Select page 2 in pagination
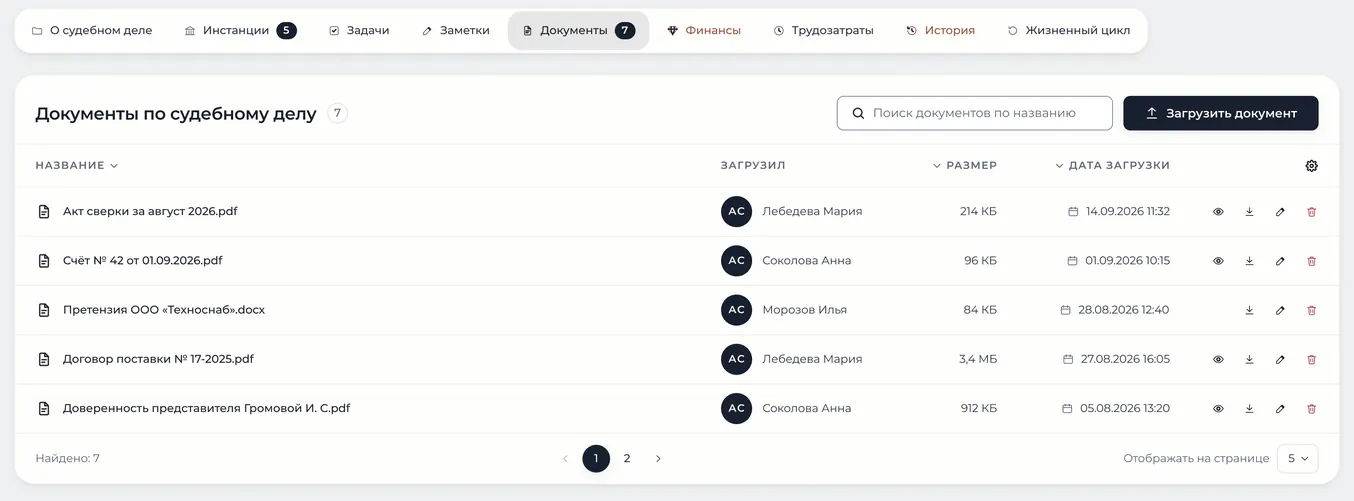The width and height of the screenshot is (1354, 501). pyautogui.click(x=627, y=459)
